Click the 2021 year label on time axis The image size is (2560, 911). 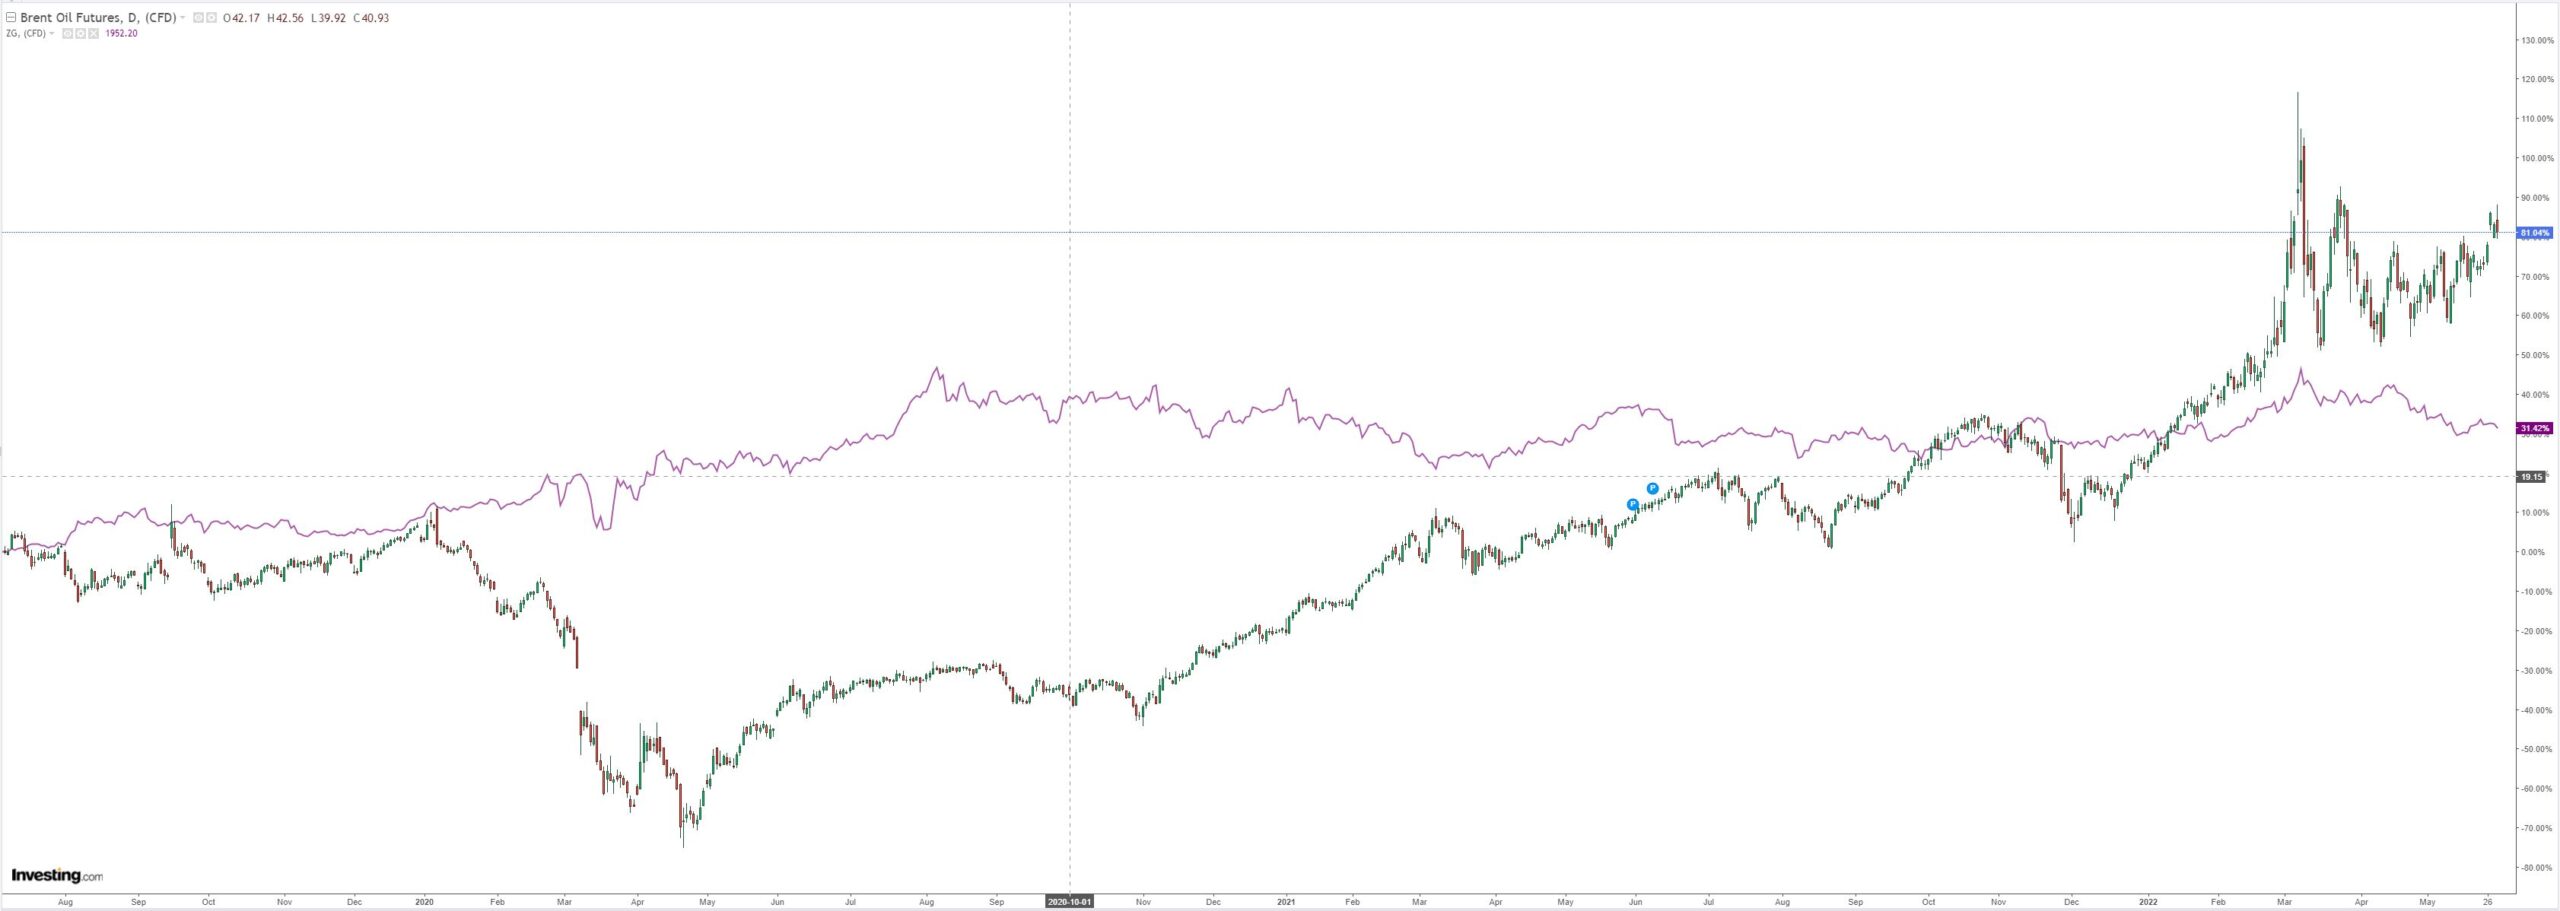[1287, 902]
